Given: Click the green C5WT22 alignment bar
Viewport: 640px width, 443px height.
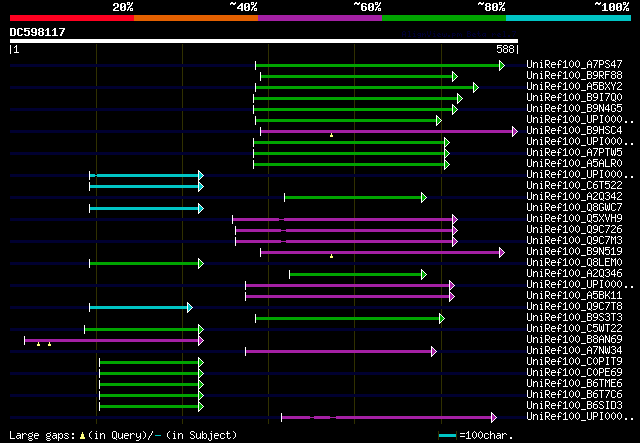Looking at the screenshot, I should coord(142,329).
